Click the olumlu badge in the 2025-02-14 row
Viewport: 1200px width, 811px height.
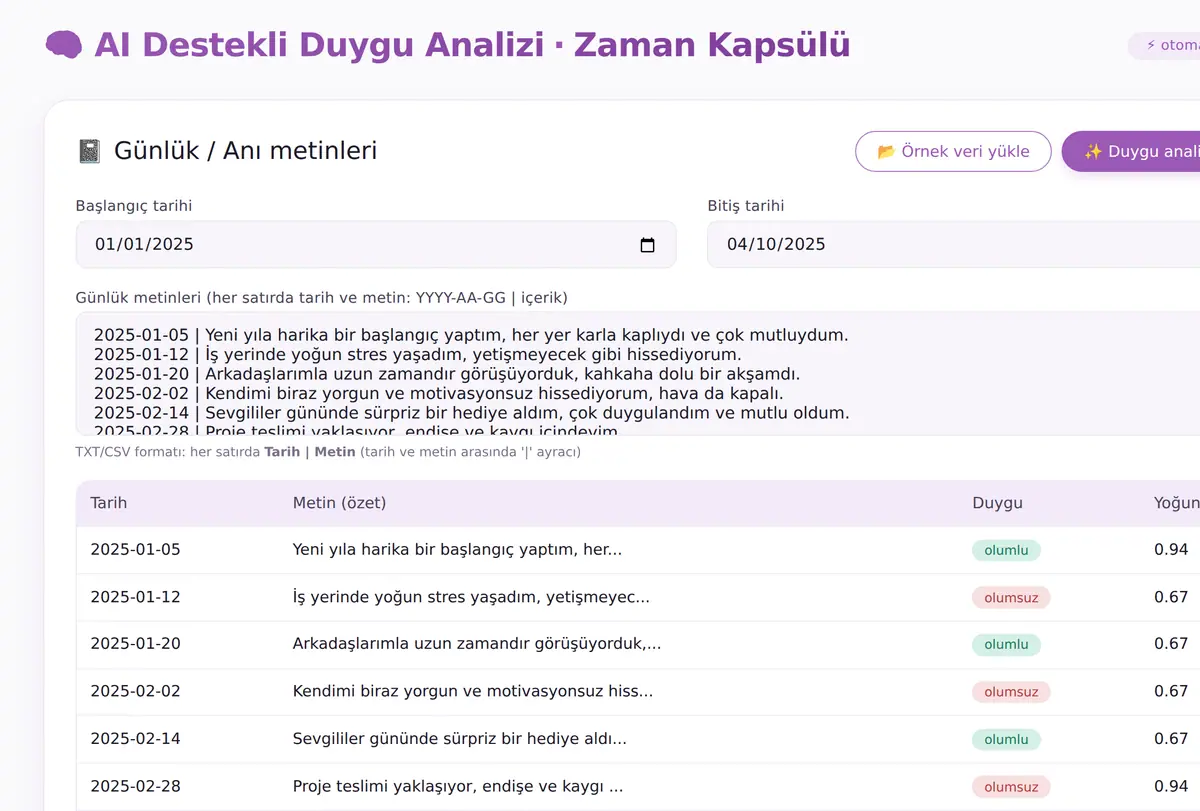click(x=1006, y=740)
